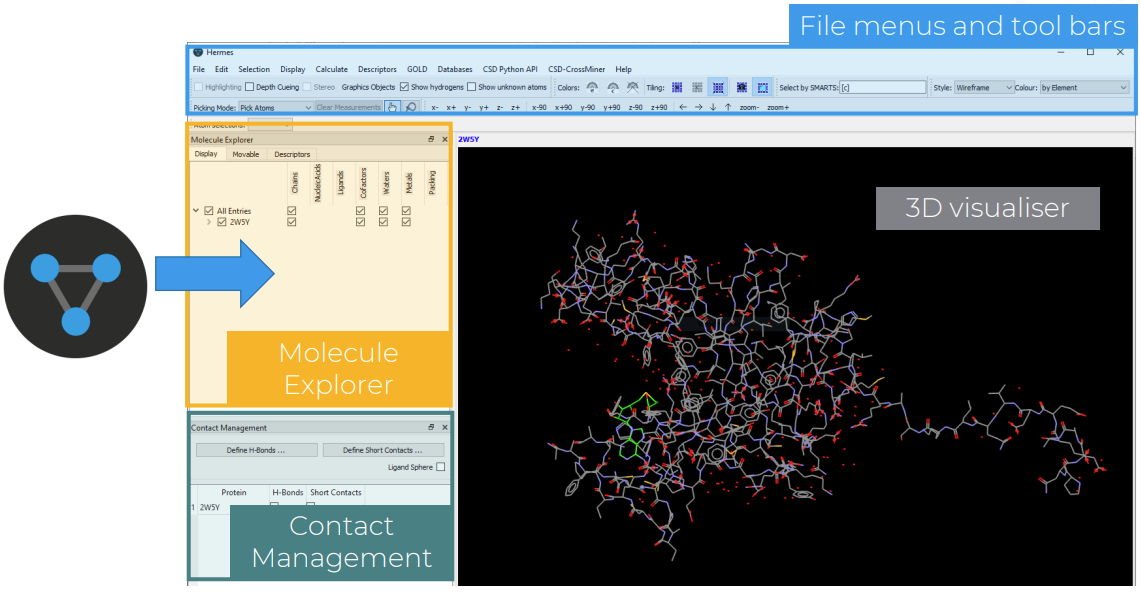
Task: Click the first Colors scheme icon
Action: click(x=591, y=88)
